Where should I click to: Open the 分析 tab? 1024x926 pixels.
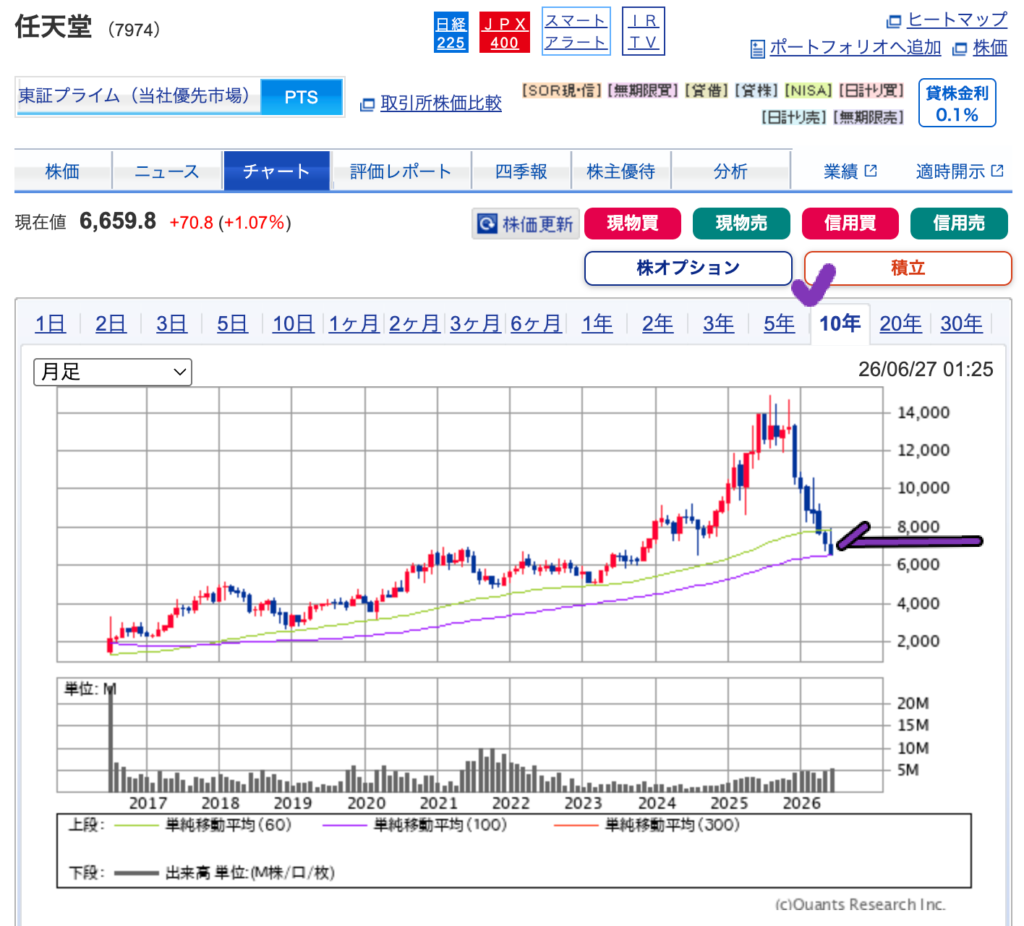[x=731, y=171]
